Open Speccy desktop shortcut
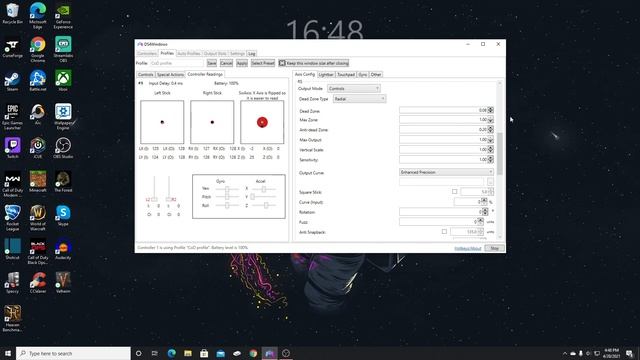The image size is (640, 360). 12,283
